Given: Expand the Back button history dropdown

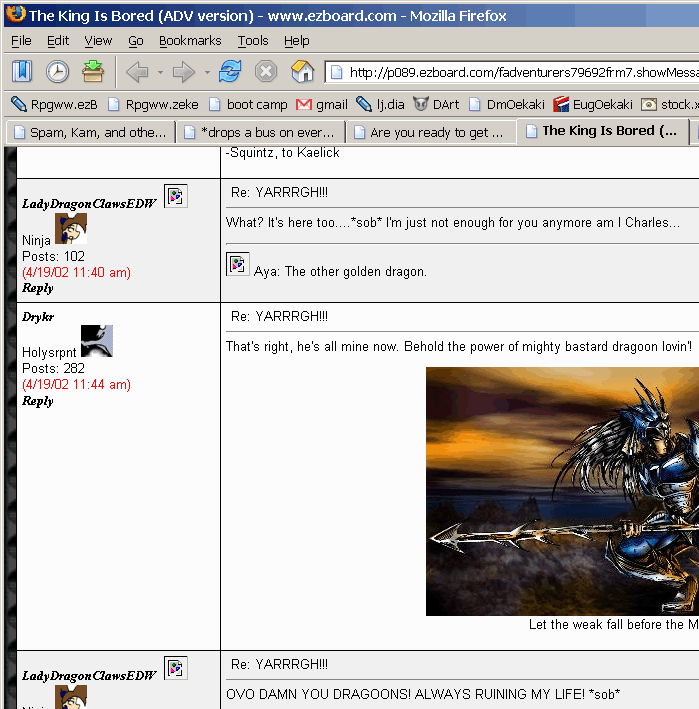Looking at the screenshot, I should point(160,72).
